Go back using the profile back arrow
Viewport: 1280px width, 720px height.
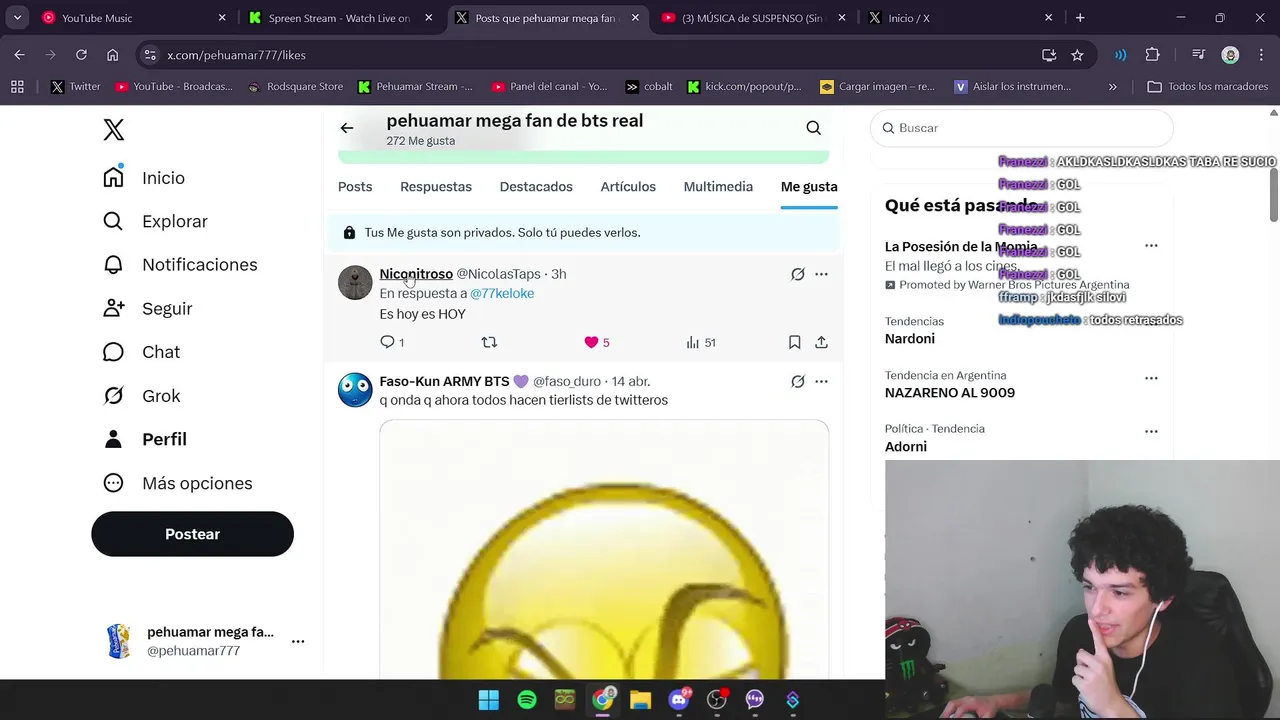(347, 128)
